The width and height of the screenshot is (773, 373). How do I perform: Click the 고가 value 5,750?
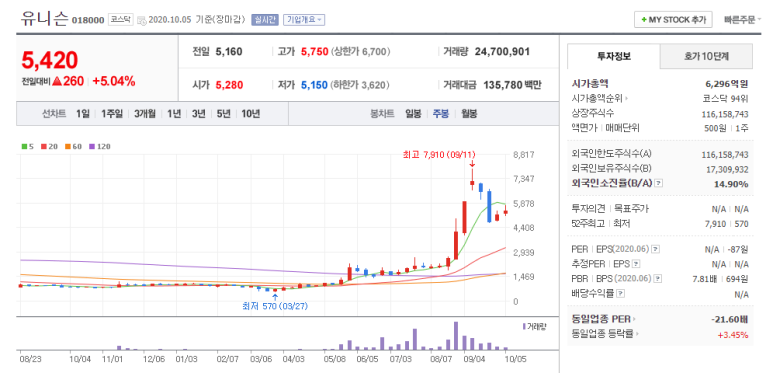click(x=315, y=51)
